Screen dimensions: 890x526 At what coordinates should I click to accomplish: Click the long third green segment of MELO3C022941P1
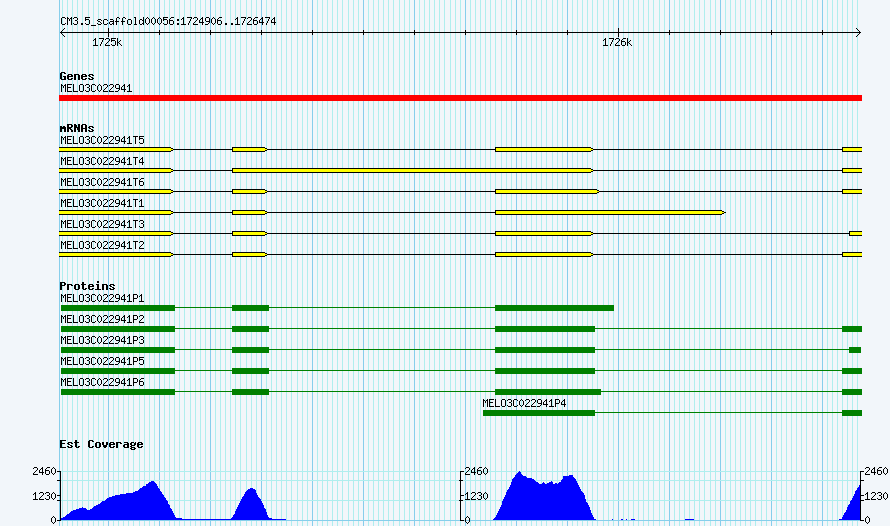coord(555,308)
